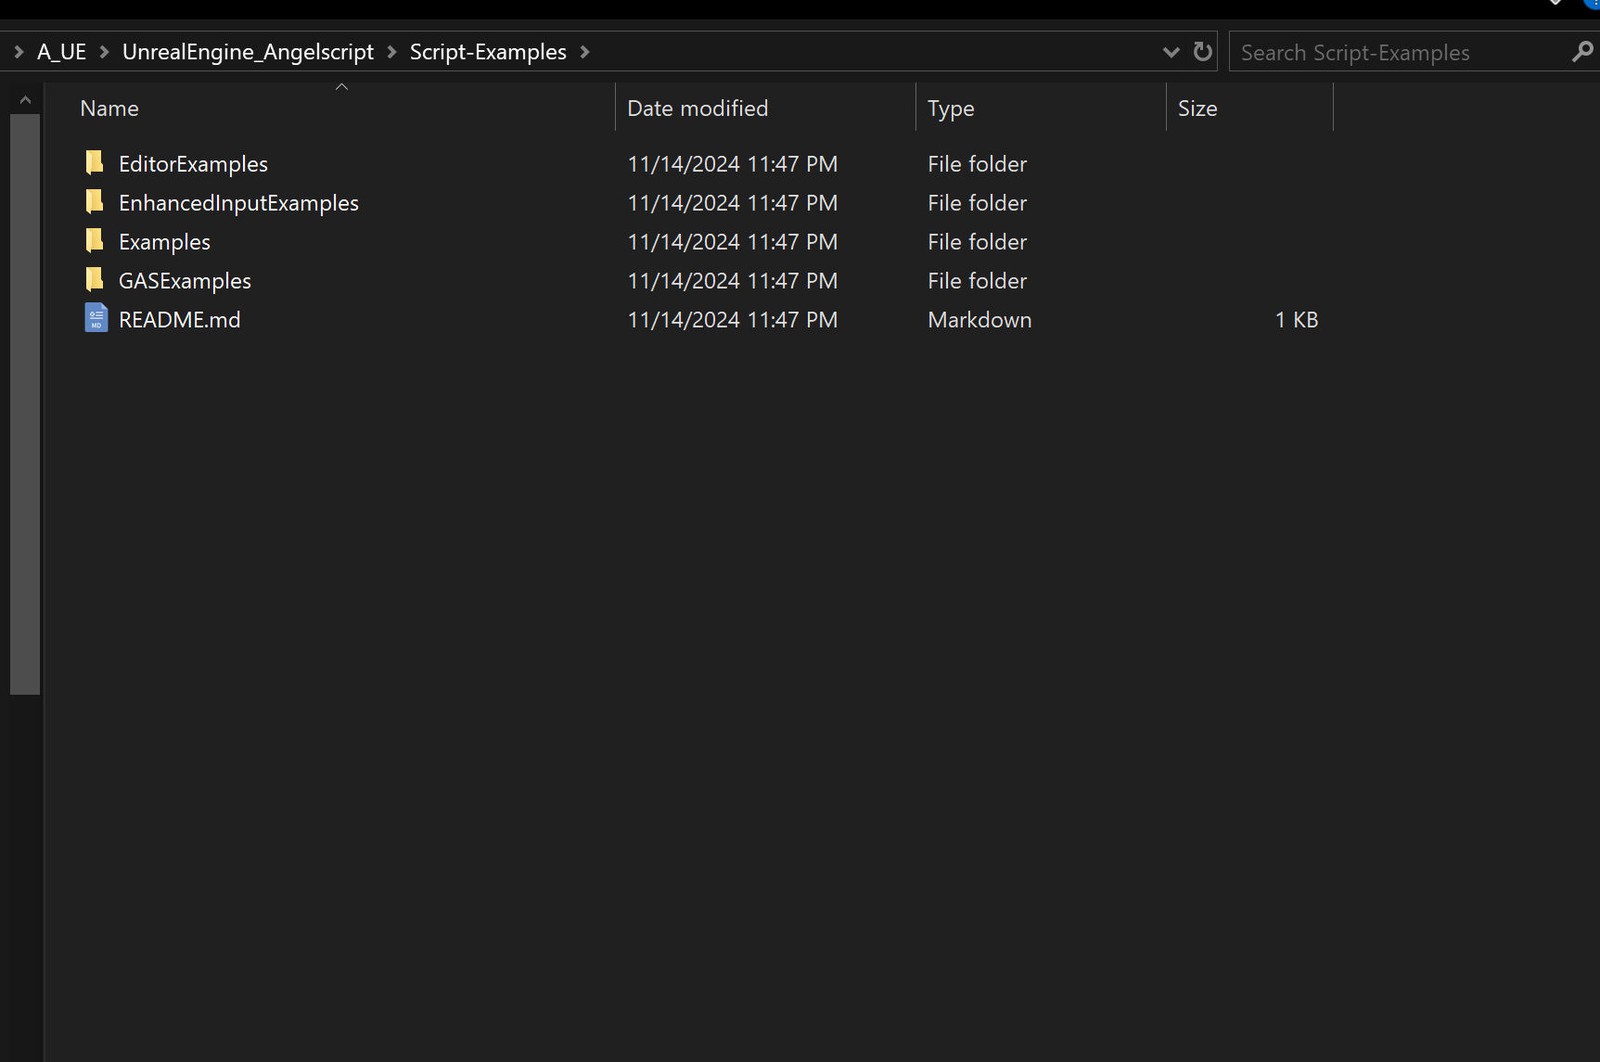The image size is (1600, 1062).
Task: Sort files by Type column
Action: click(x=951, y=108)
